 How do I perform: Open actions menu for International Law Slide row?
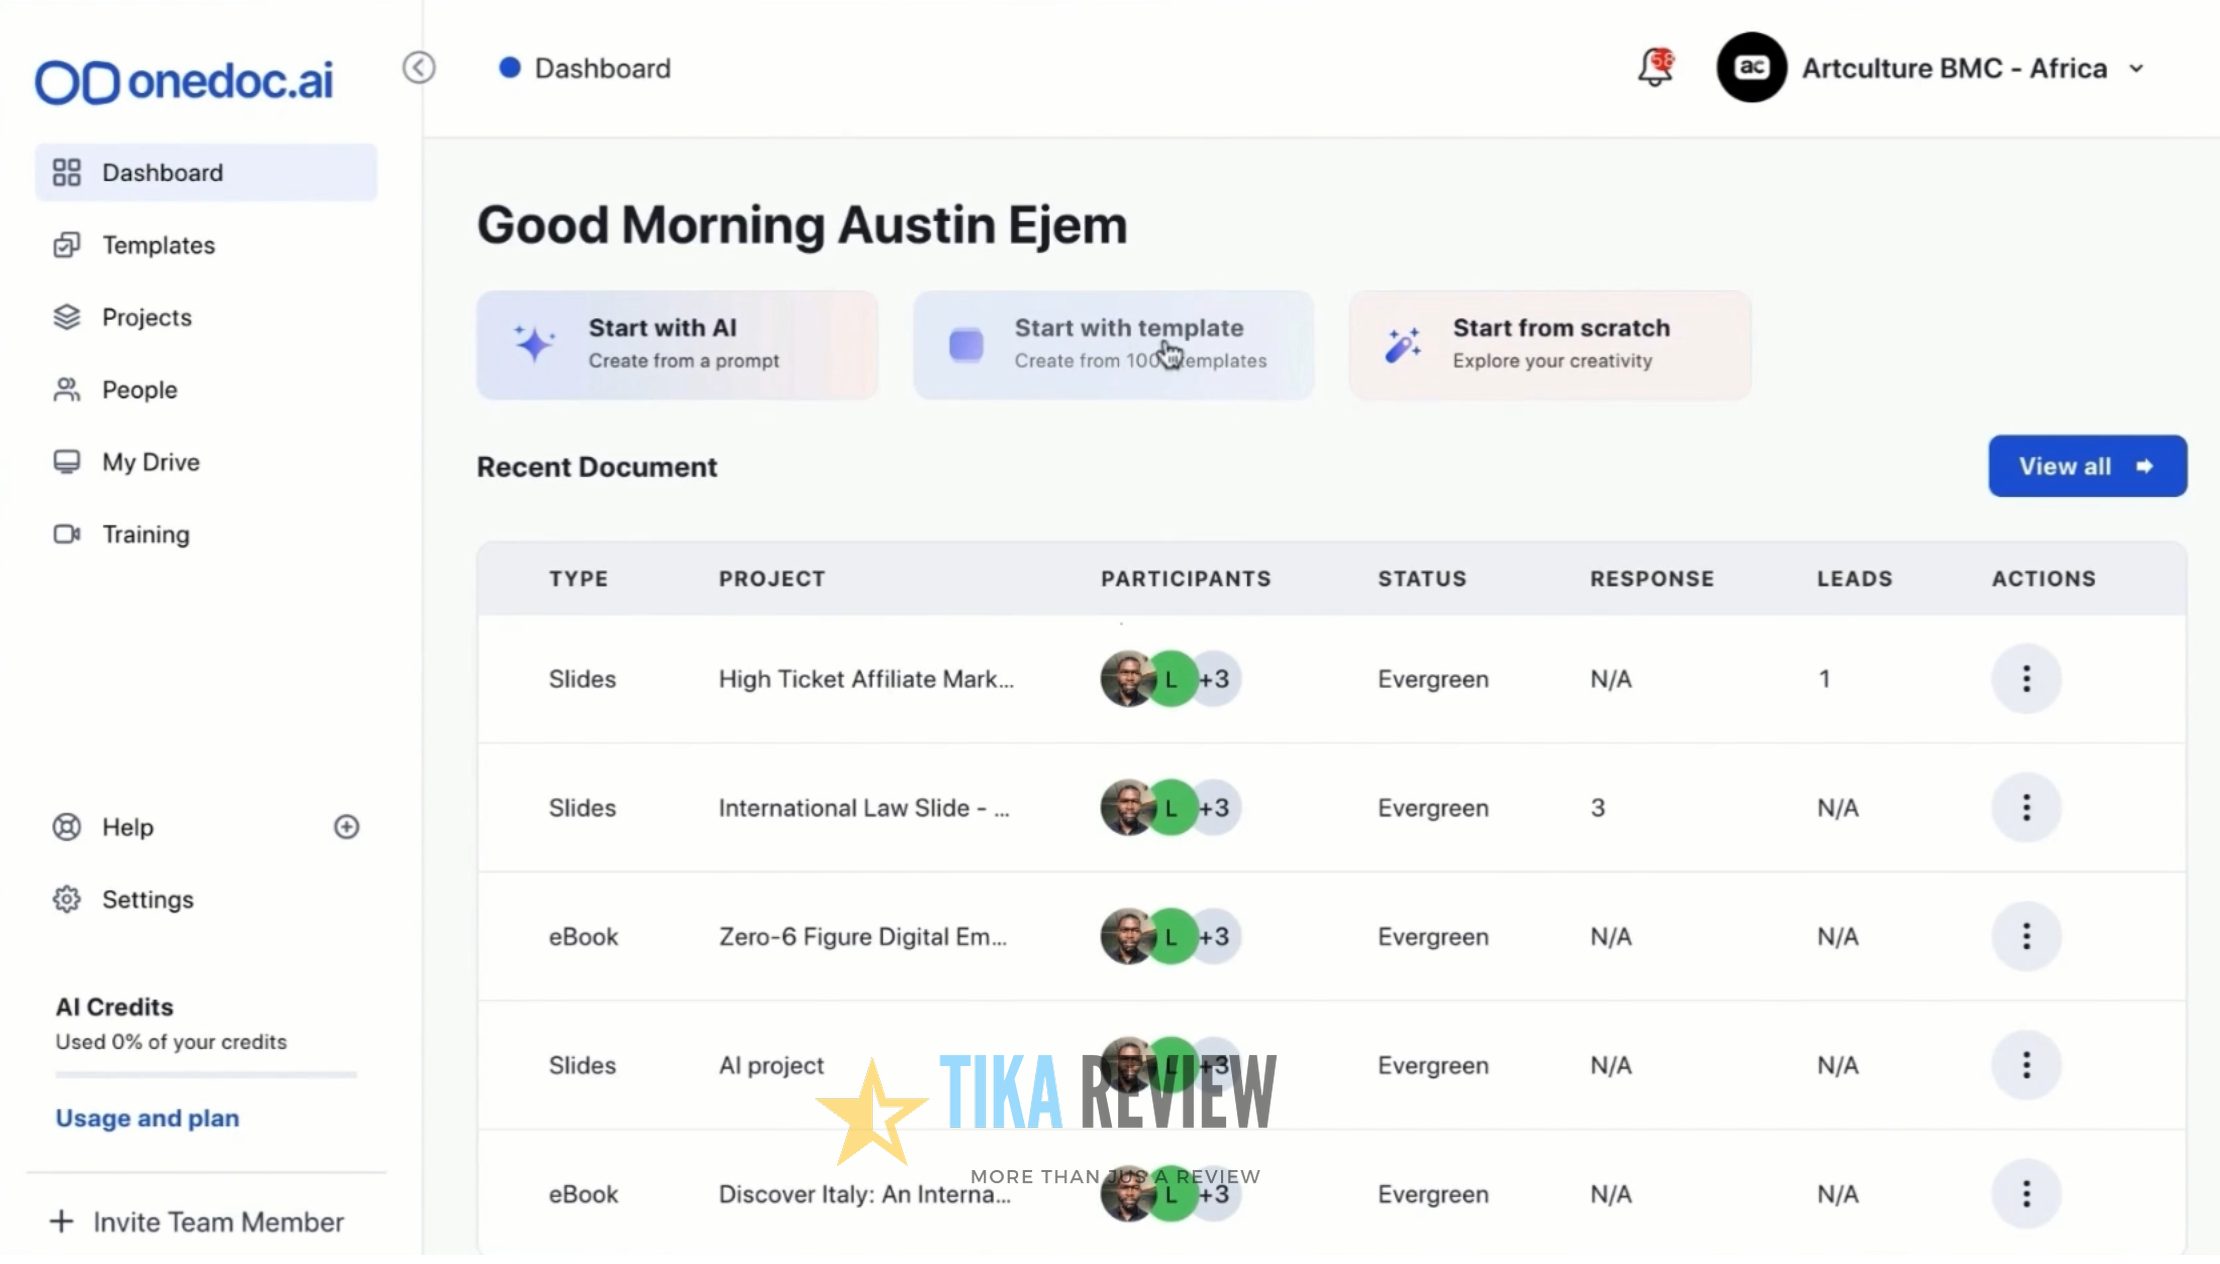2026,808
